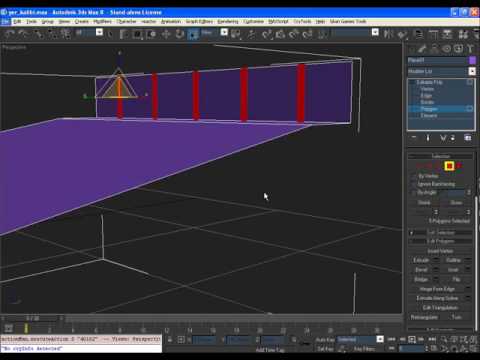Click the Extrude button
Viewport: 480px width, 360px height.
(421, 260)
